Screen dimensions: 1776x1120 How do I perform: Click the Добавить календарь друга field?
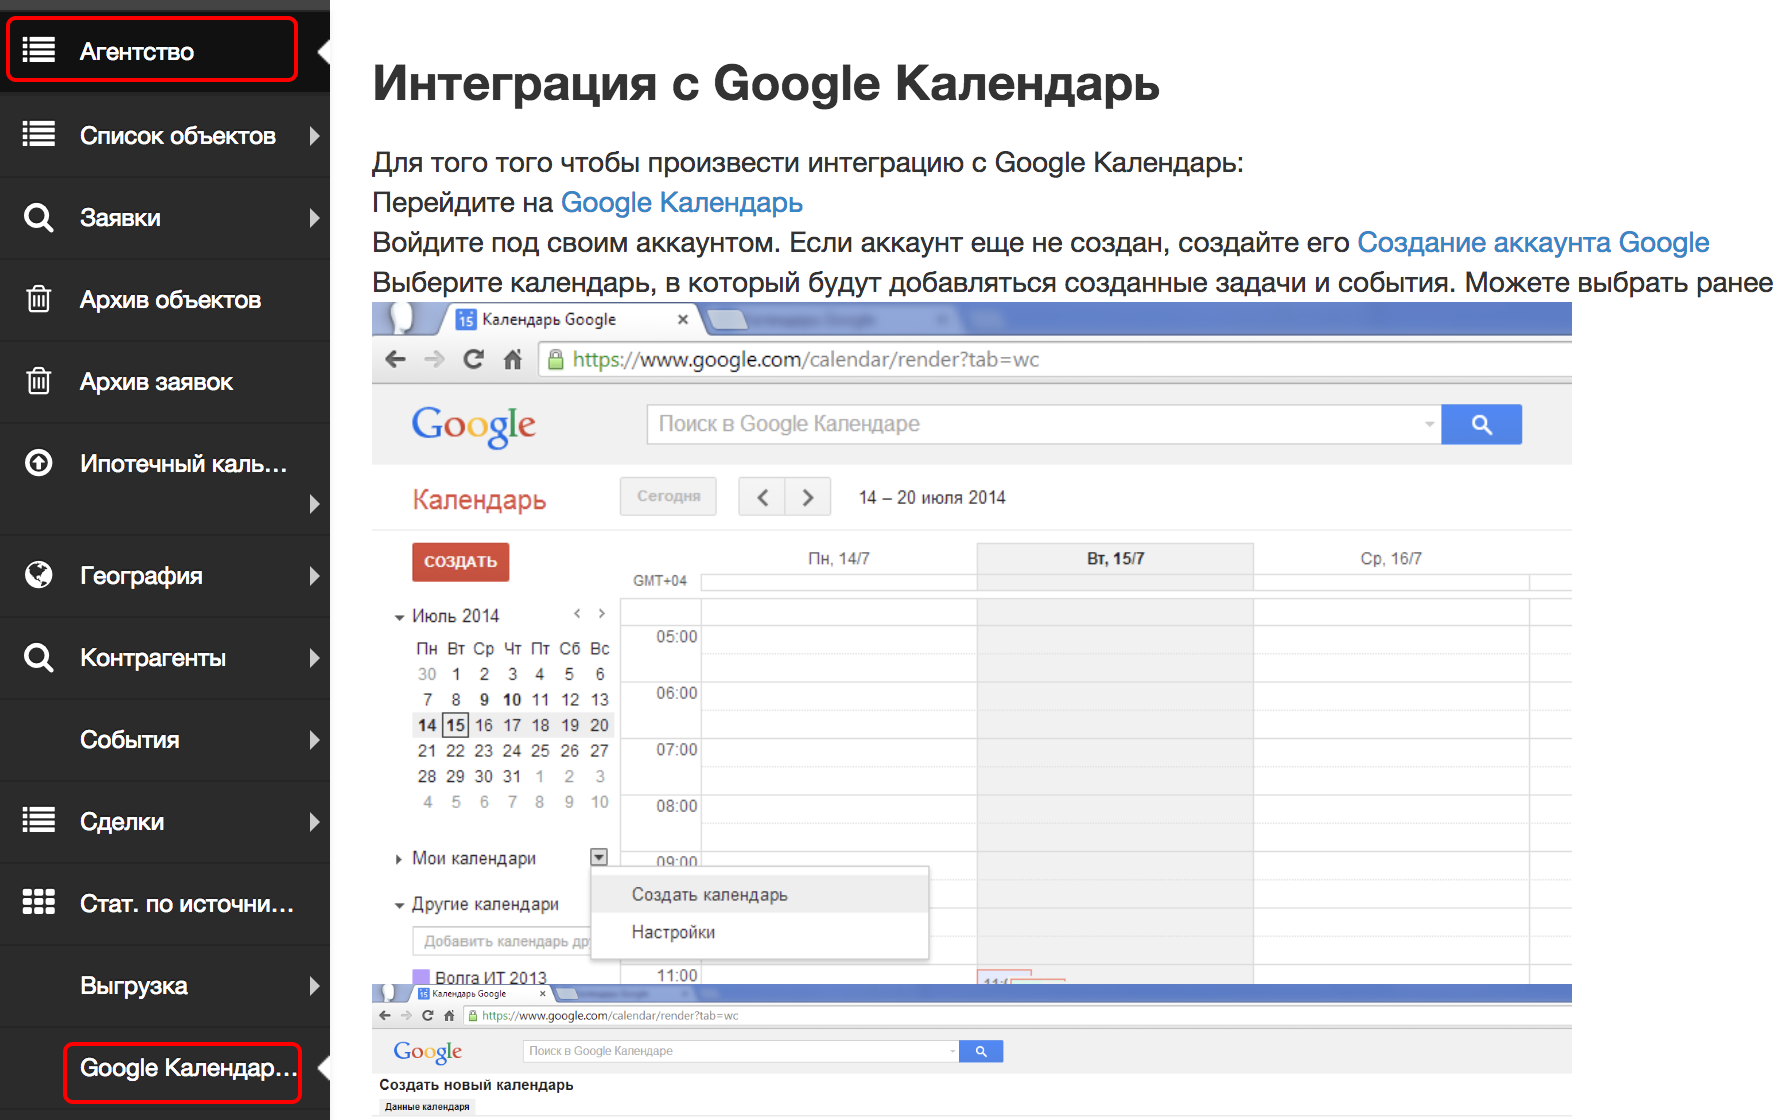tap(501, 941)
